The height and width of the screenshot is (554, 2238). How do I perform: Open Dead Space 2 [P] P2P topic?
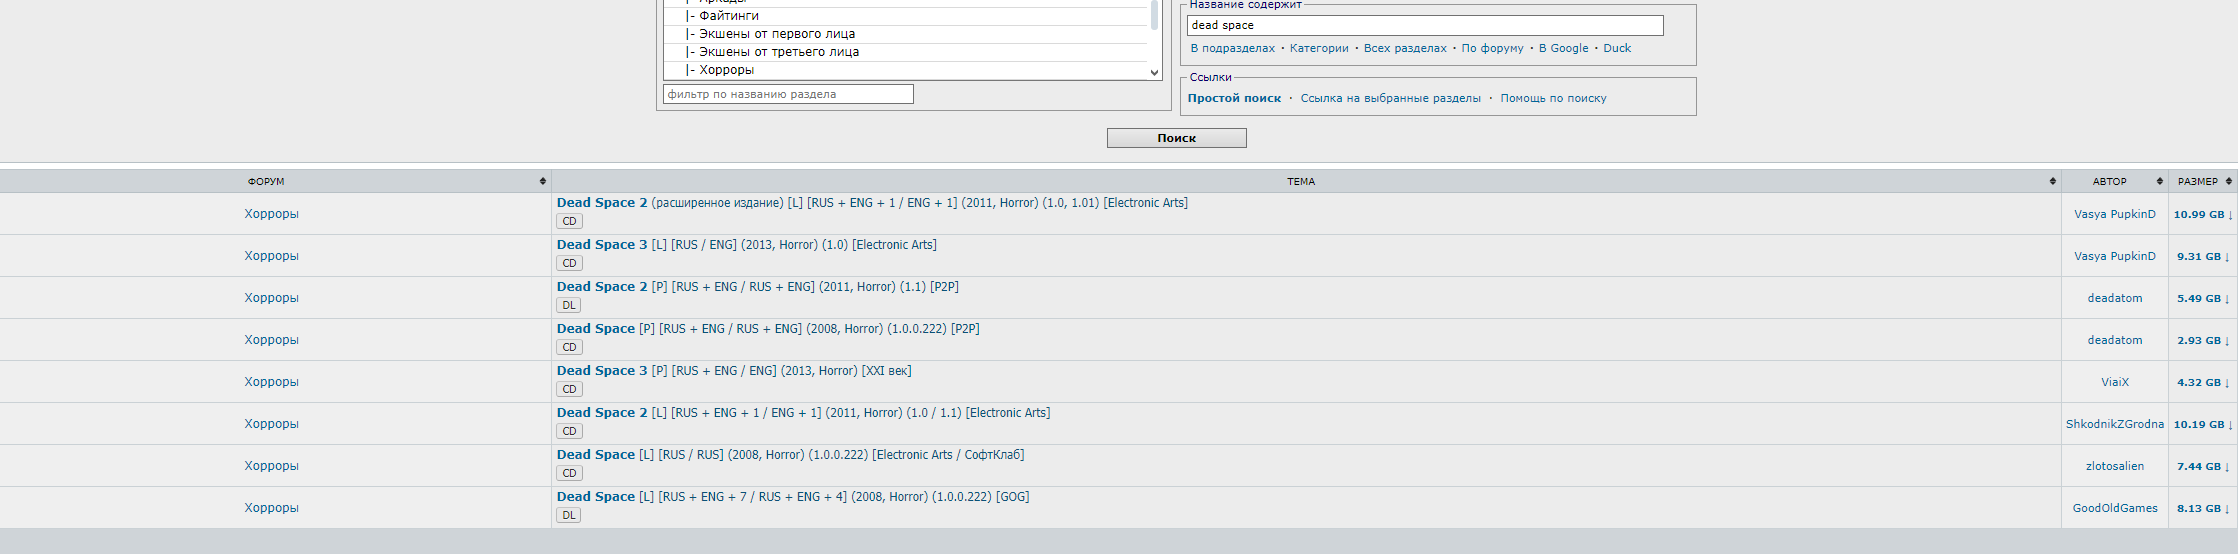click(x=757, y=287)
